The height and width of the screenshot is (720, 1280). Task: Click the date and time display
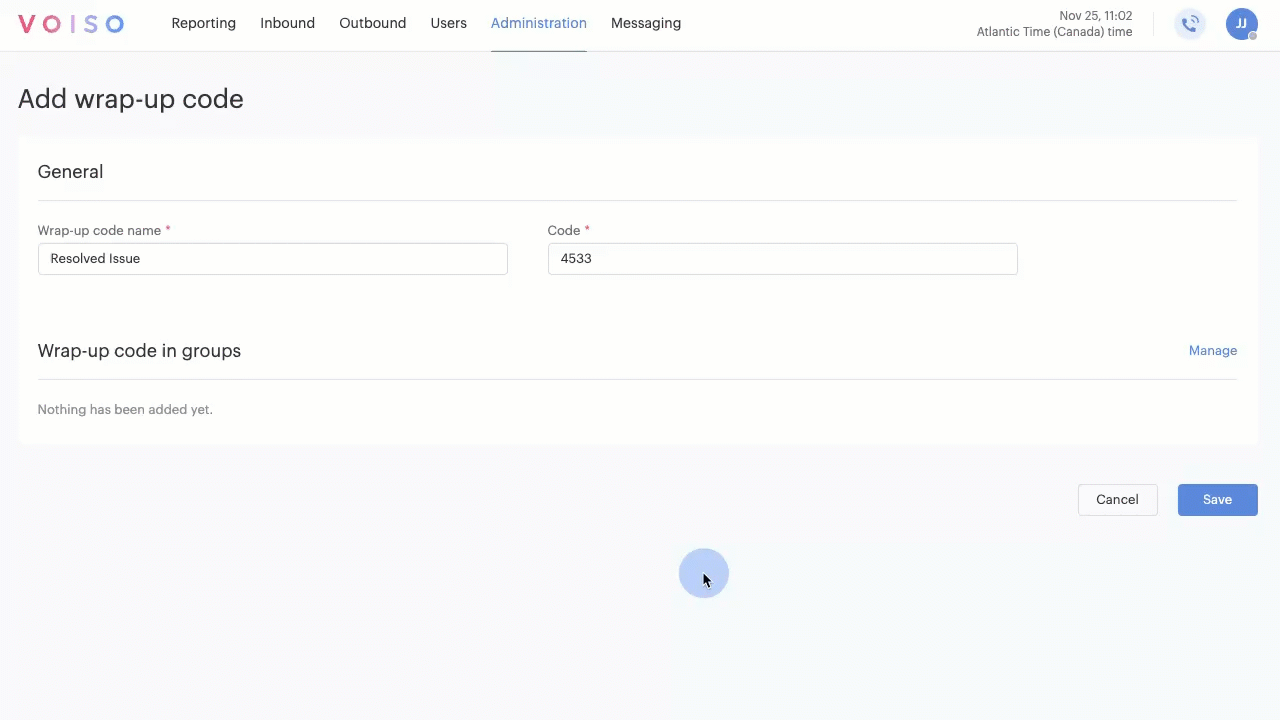(1095, 16)
